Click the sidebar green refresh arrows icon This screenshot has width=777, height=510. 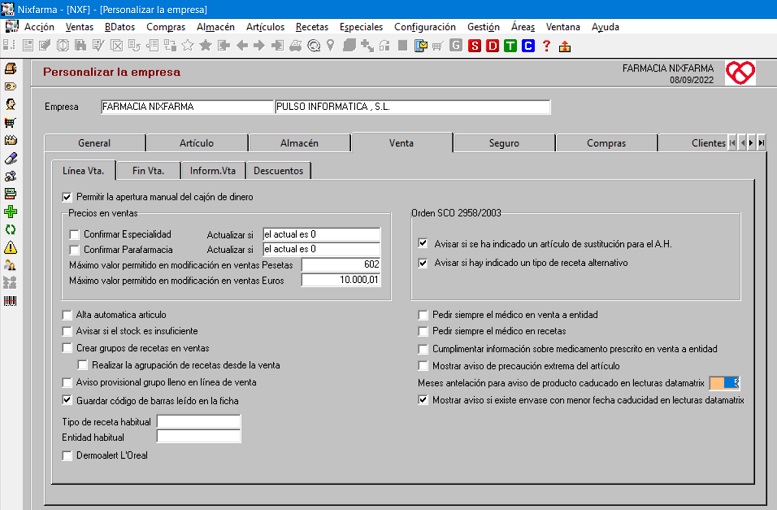point(10,229)
